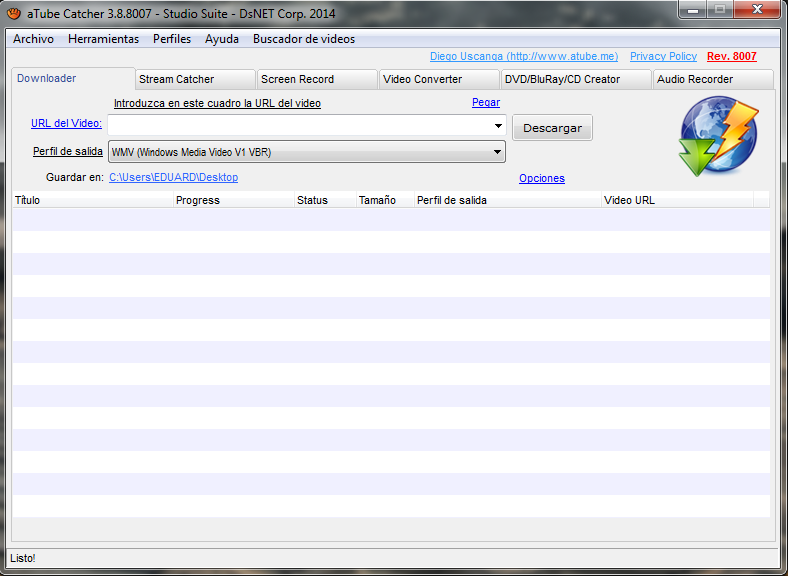Open the Audio Recorder tab
Screen dimensions: 788x576
(x=713, y=79)
